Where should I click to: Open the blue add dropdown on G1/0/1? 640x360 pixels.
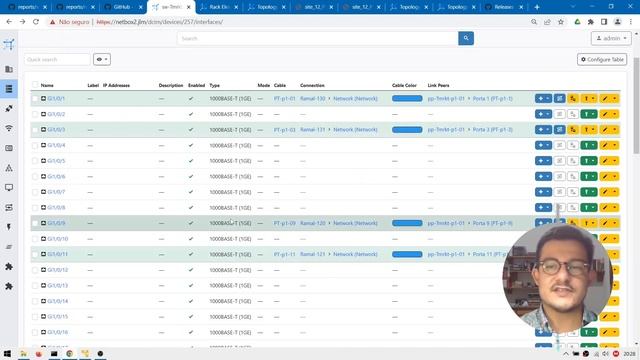click(543, 98)
